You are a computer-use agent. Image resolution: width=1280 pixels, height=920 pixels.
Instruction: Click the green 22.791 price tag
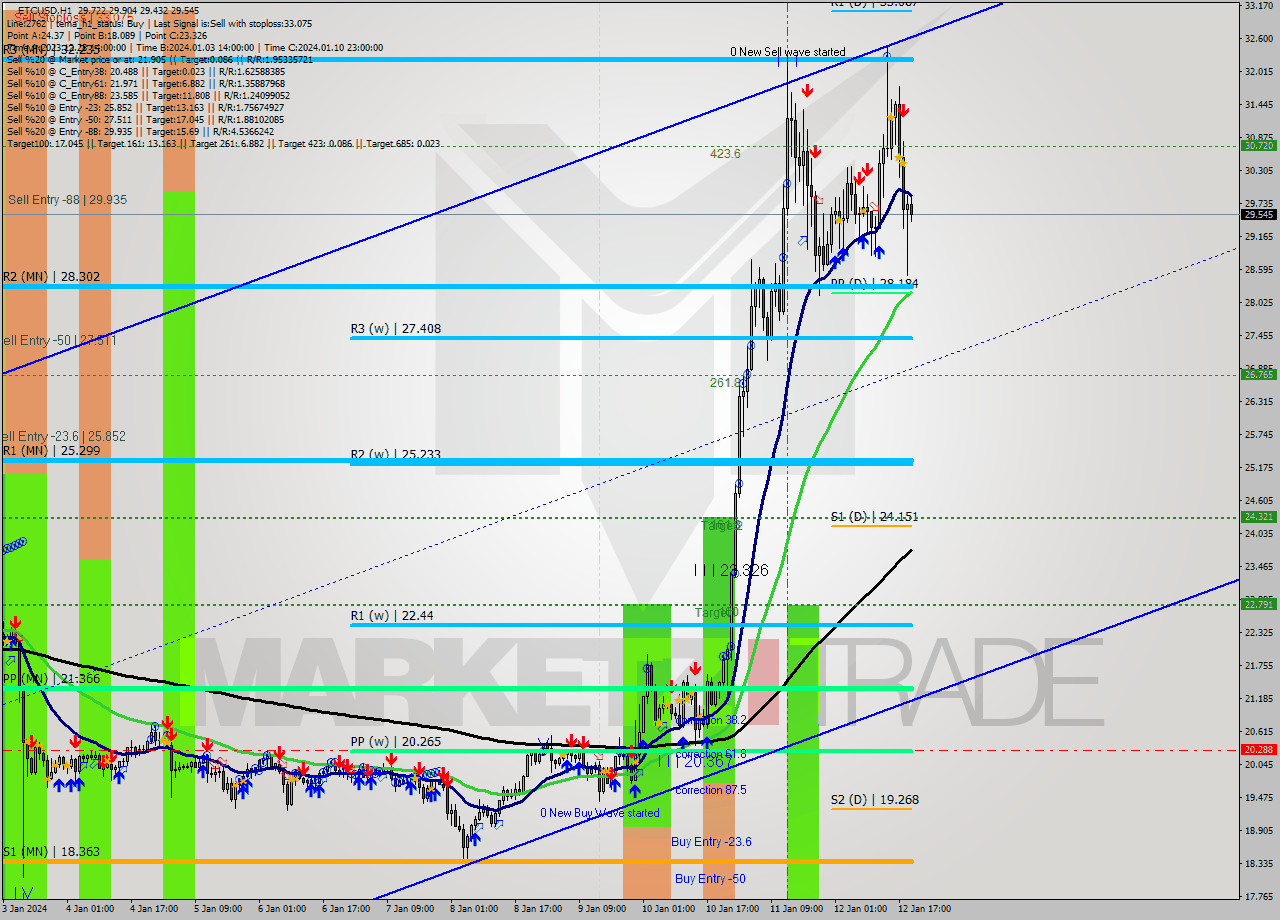(1259, 604)
